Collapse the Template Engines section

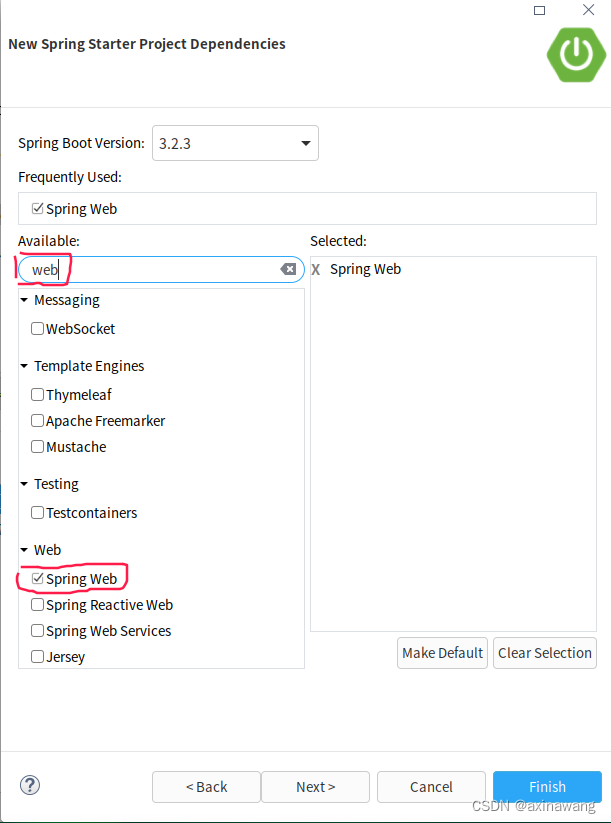23,365
